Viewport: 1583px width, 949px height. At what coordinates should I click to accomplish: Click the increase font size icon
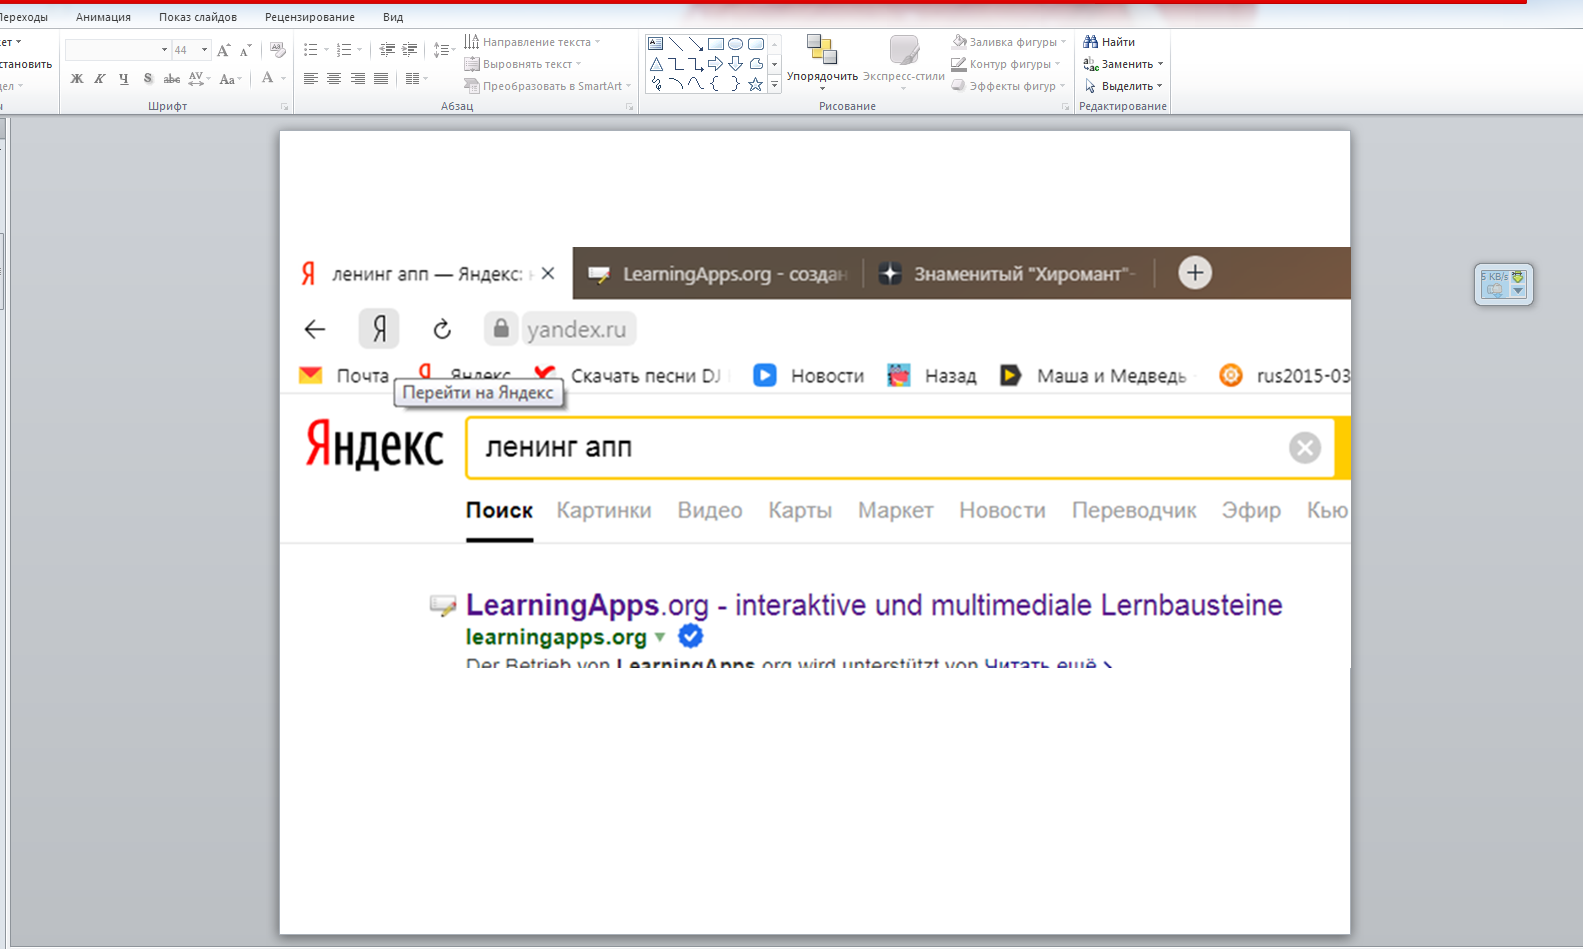click(223, 50)
